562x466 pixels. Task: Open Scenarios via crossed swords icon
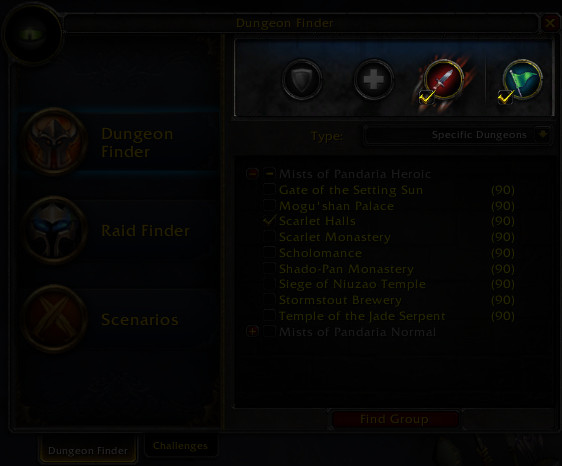point(54,319)
